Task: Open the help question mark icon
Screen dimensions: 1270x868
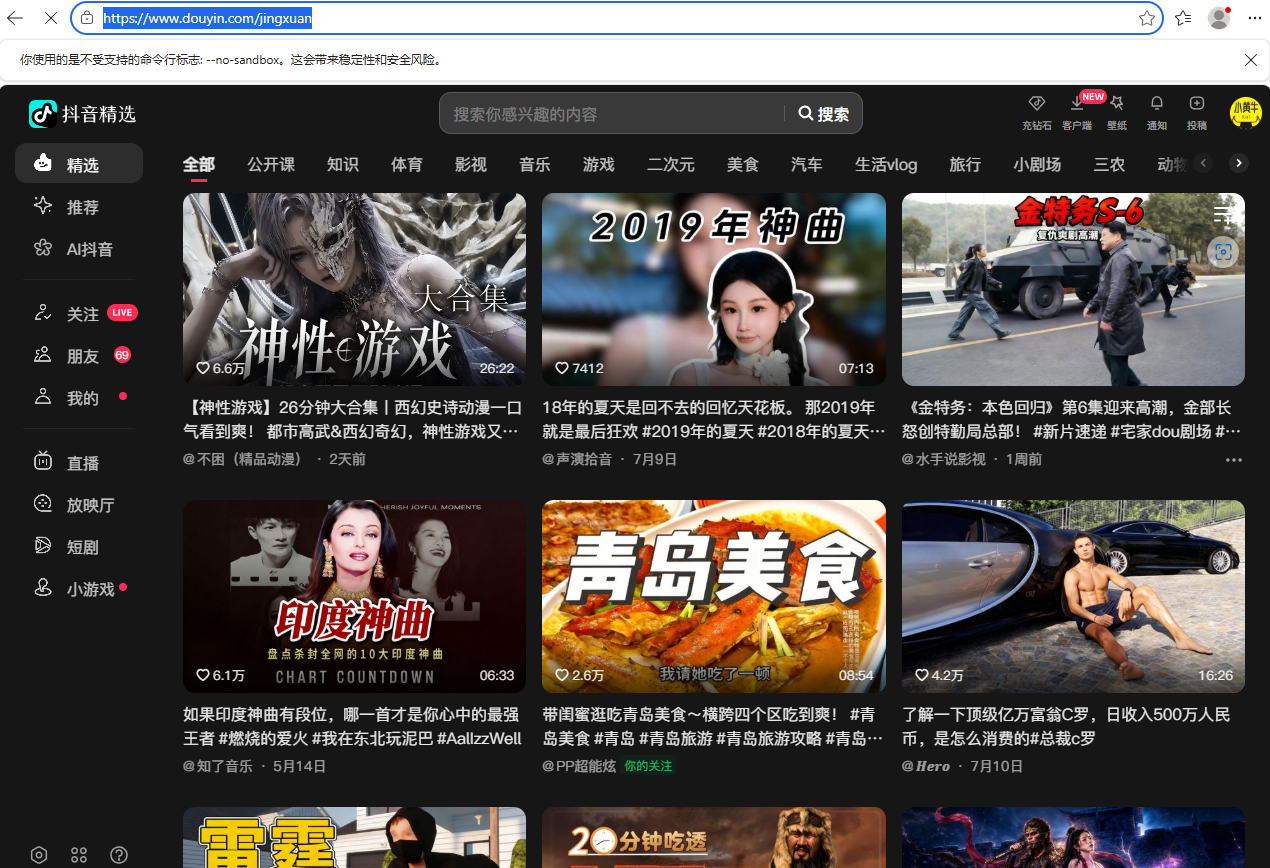Action: (x=119, y=855)
